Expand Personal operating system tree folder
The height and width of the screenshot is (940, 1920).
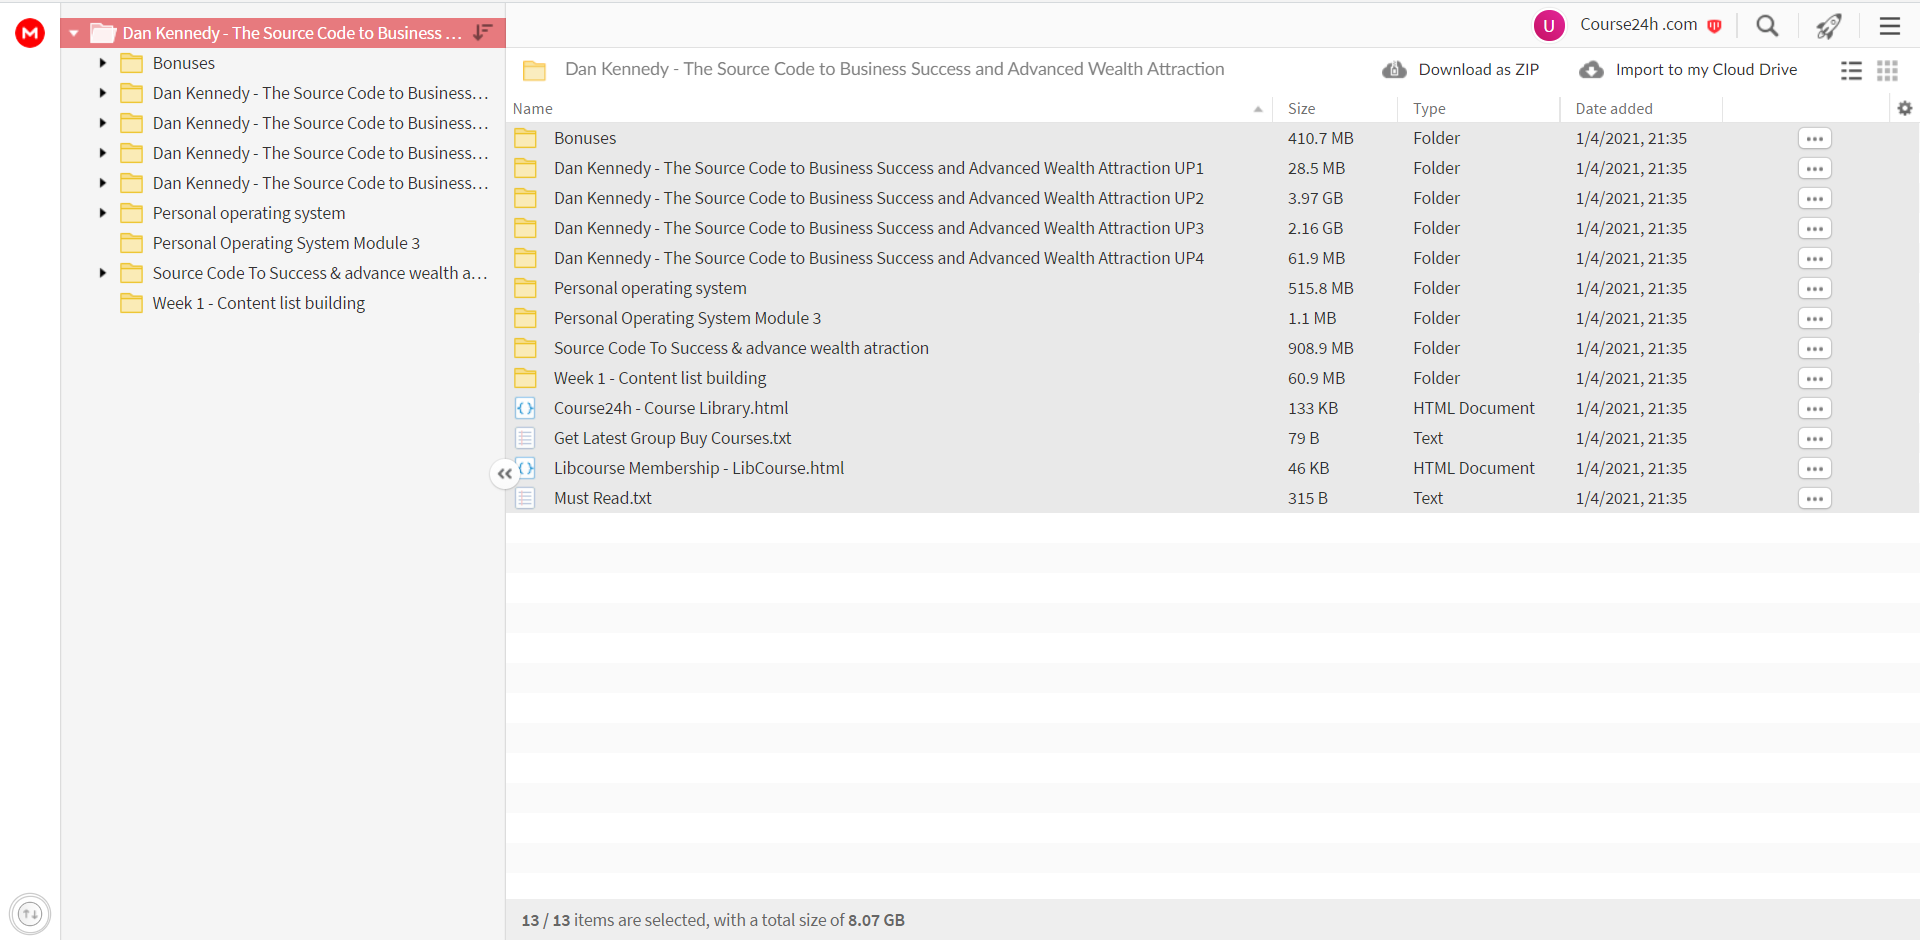[102, 213]
